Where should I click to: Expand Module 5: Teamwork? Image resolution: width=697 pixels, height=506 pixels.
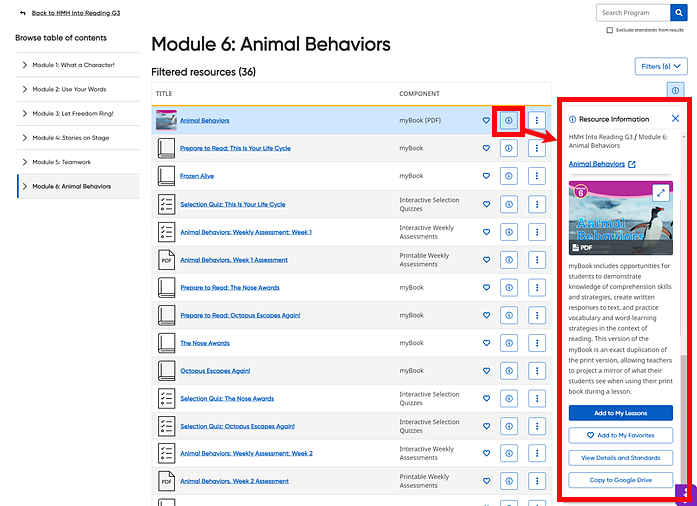[x=24, y=162]
